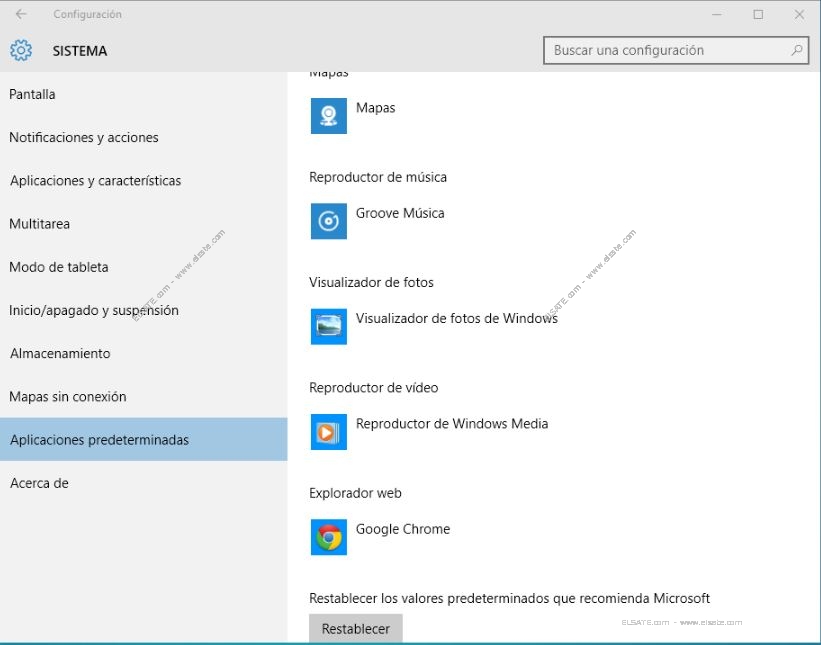Minimize the Configuración window
The height and width of the screenshot is (645, 821).
point(717,14)
